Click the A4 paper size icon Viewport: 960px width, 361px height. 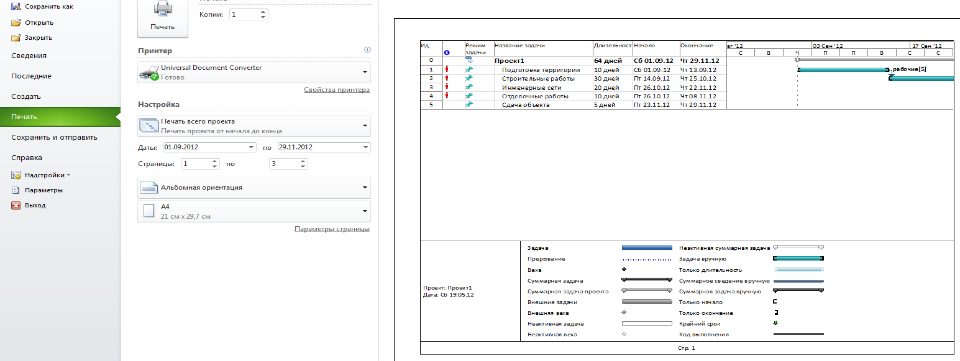point(149,212)
